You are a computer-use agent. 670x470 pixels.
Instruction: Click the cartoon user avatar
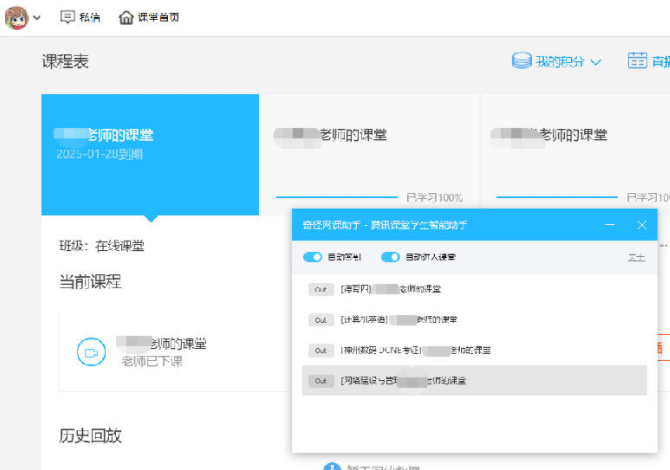16,18
